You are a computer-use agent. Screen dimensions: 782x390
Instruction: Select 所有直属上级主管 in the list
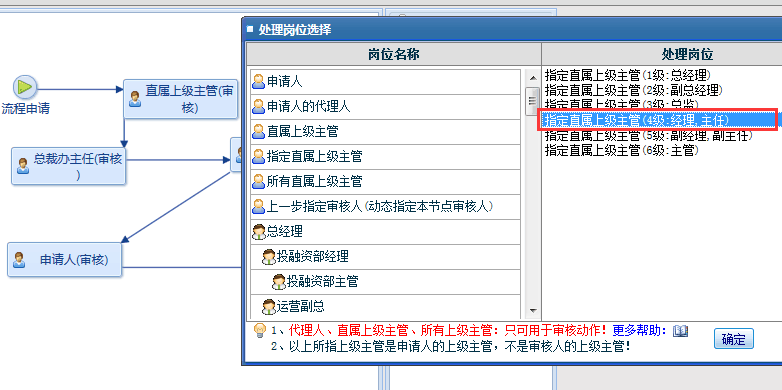coord(385,182)
